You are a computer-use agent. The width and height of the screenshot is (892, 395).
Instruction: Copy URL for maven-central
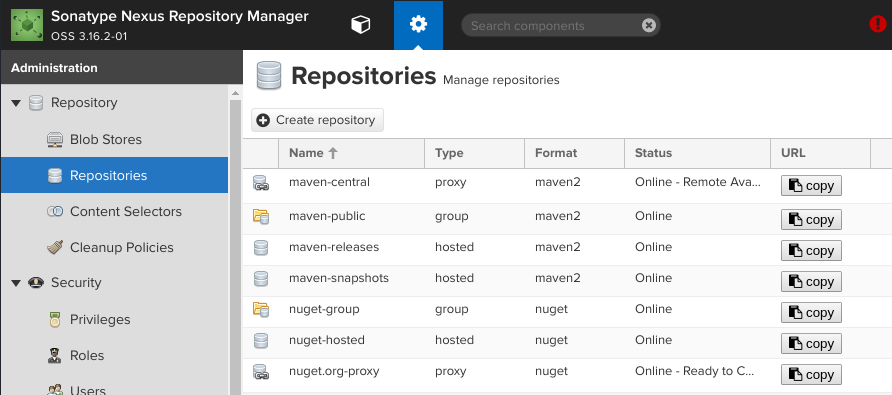(x=811, y=186)
